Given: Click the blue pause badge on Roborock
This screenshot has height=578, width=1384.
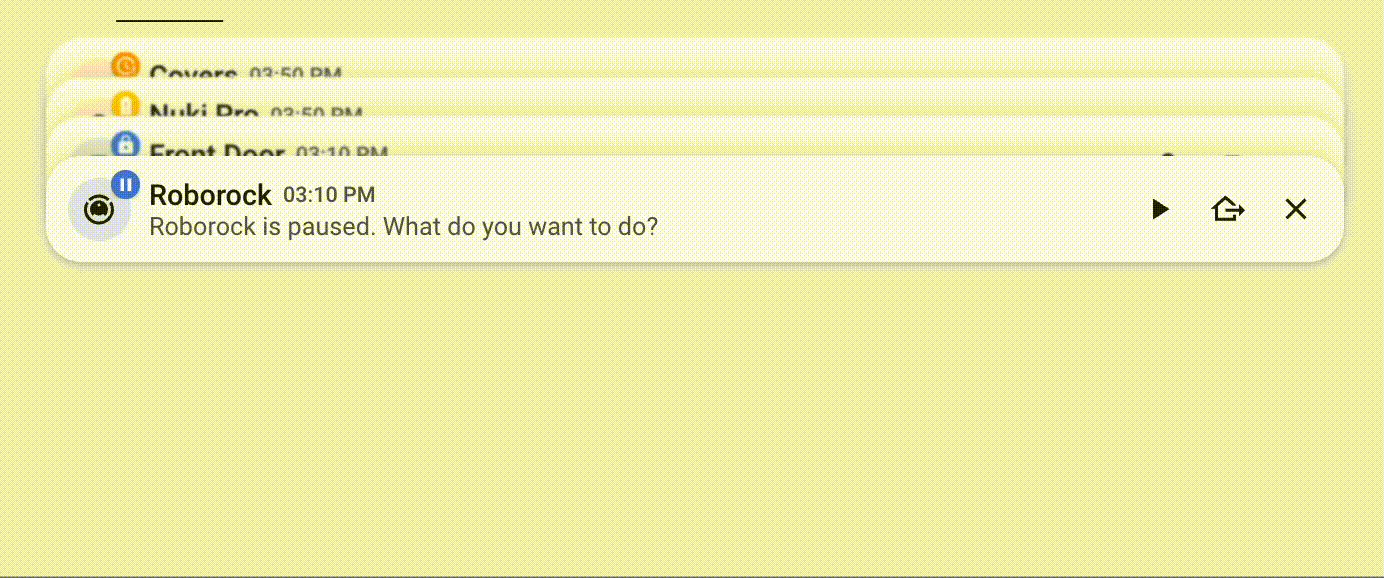Looking at the screenshot, I should [126, 184].
